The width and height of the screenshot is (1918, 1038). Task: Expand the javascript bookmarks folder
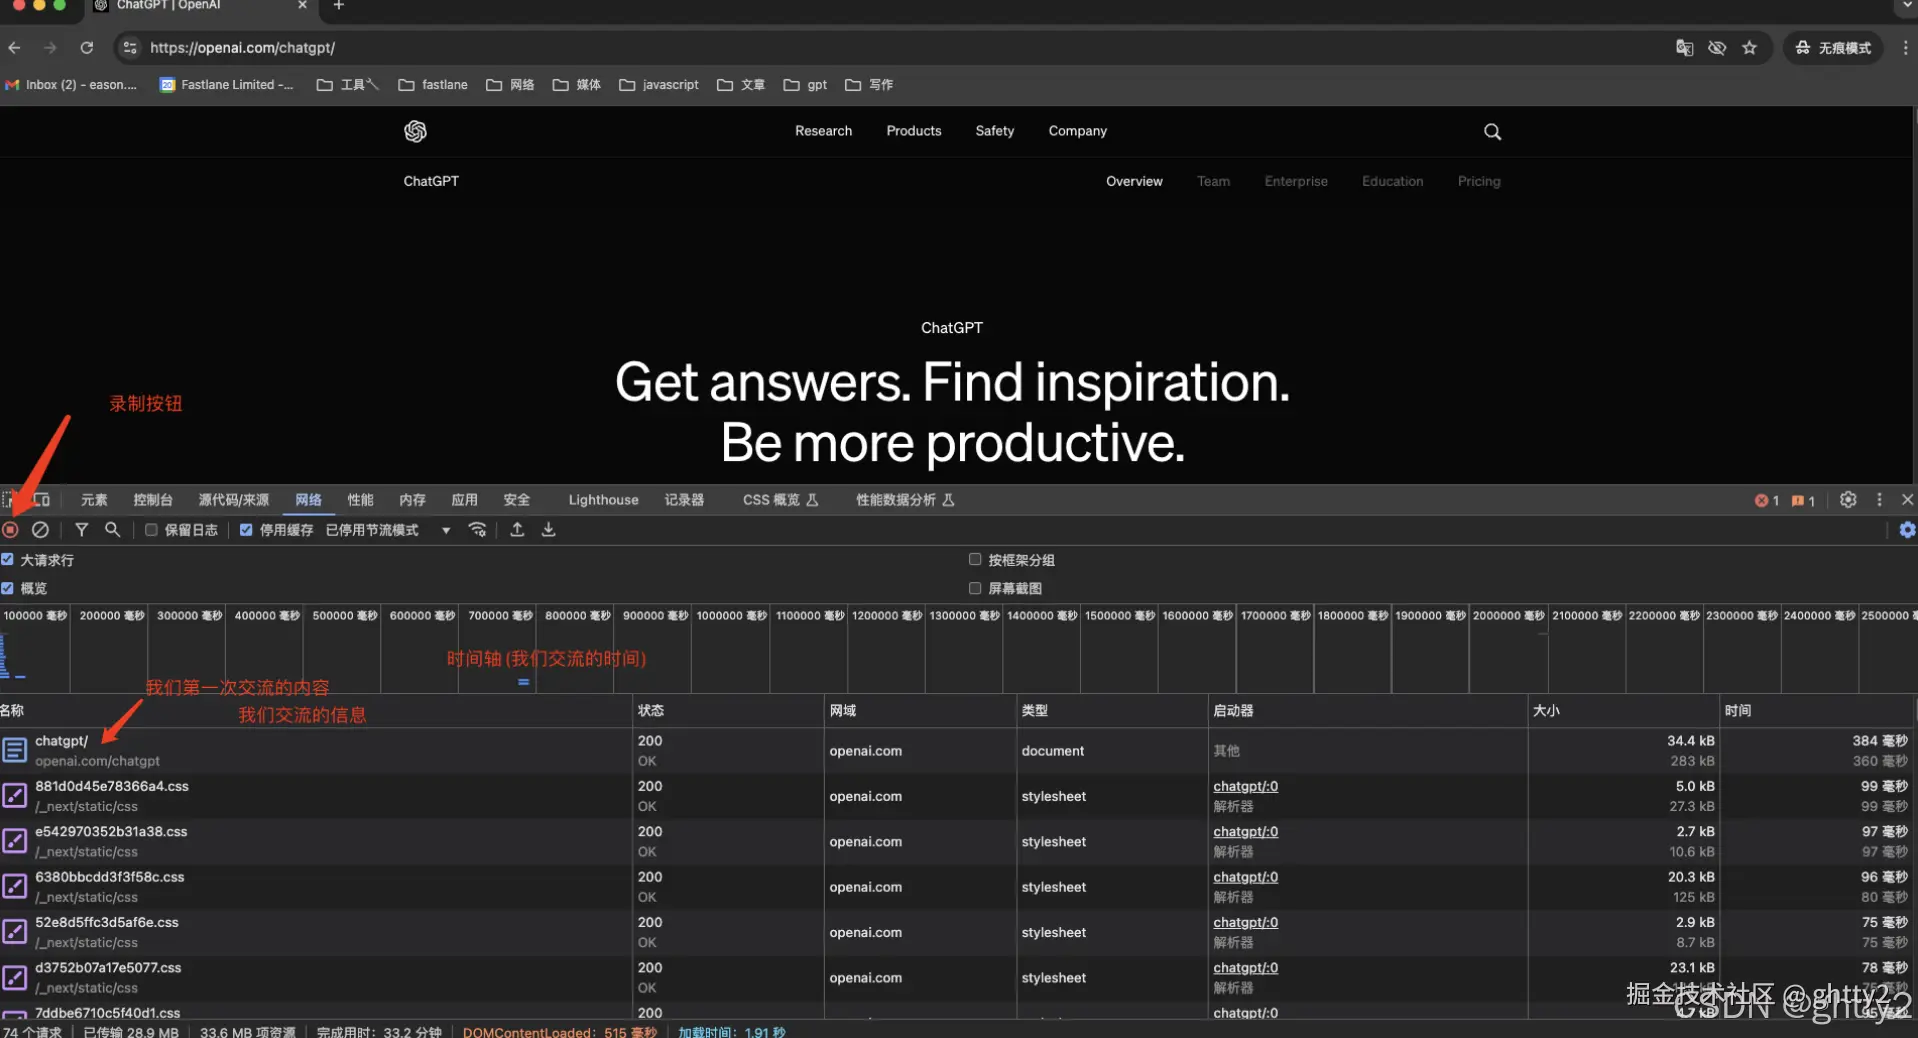click(659, 85)
